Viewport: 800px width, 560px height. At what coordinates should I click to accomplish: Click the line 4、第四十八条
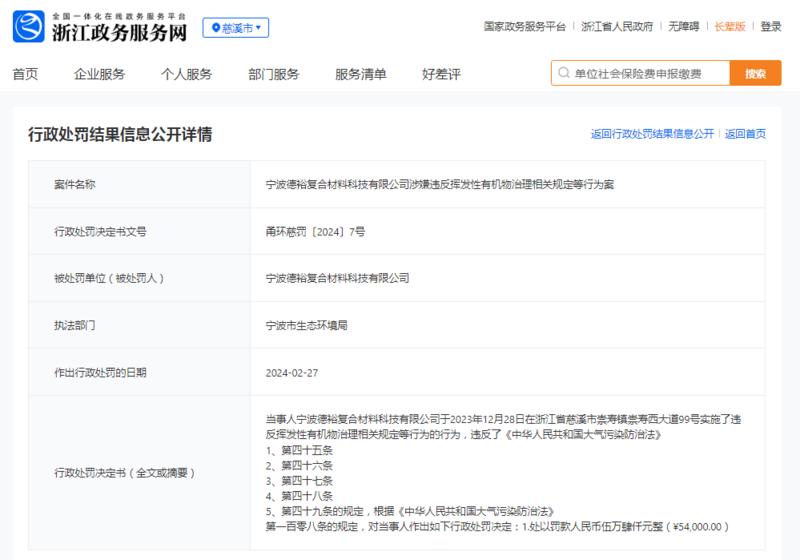pyautogui.click(x=299, y=496)
